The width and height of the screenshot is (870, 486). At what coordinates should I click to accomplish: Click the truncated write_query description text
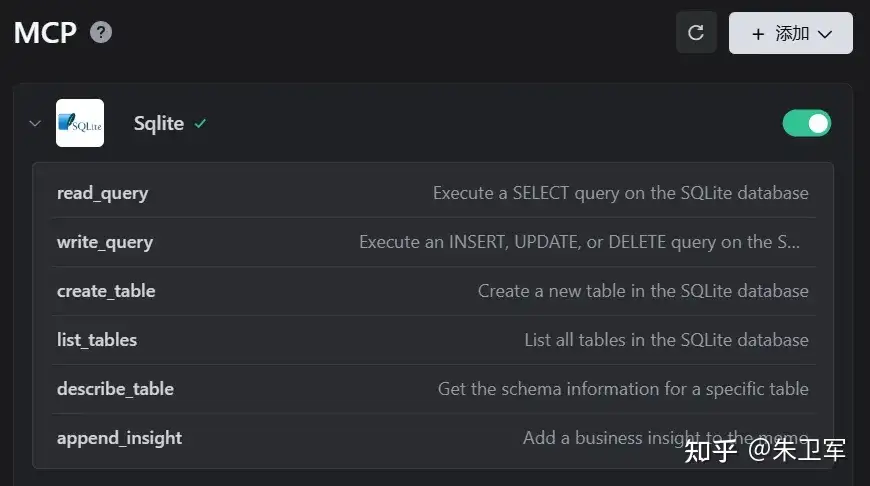579,242
